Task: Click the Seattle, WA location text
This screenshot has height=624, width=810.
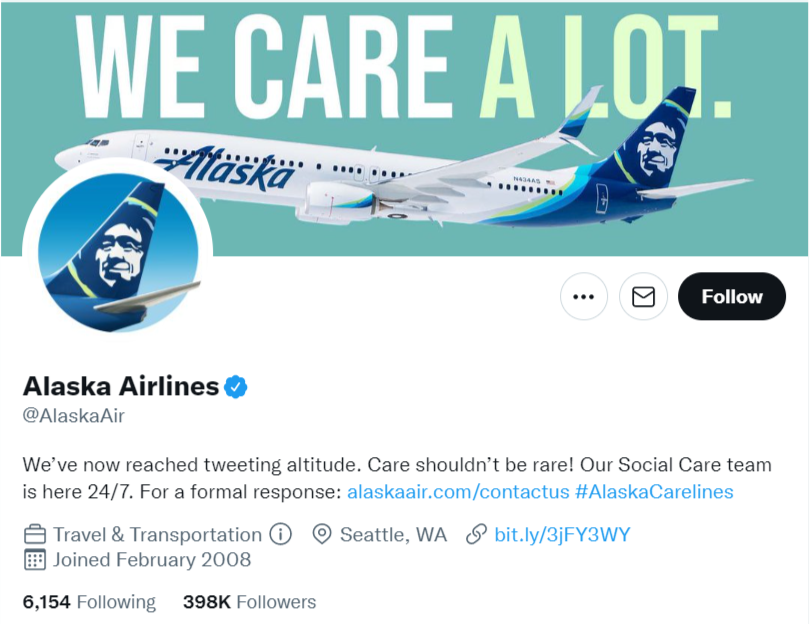Action: pos(393,534)
